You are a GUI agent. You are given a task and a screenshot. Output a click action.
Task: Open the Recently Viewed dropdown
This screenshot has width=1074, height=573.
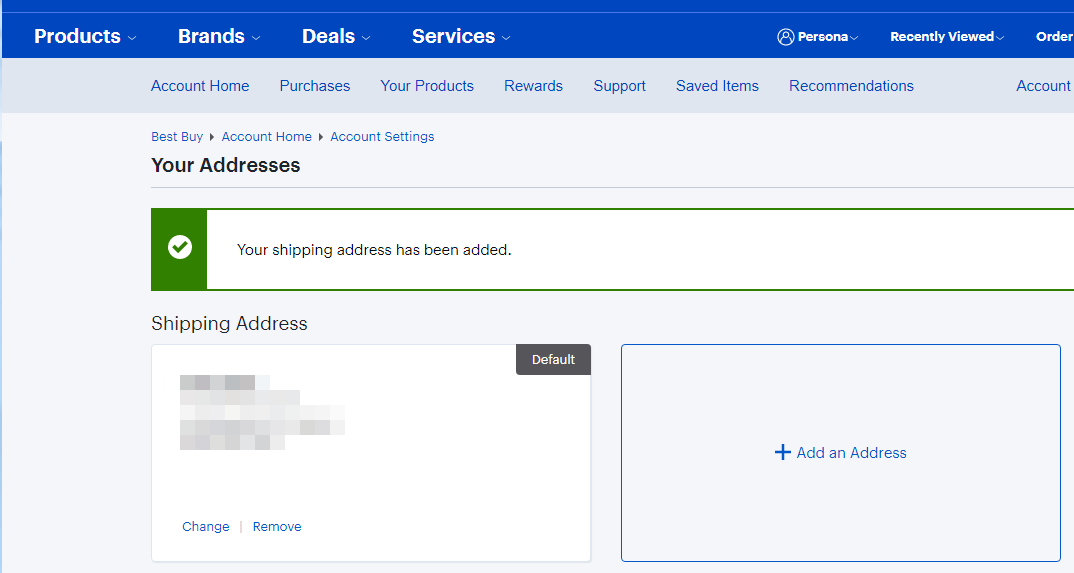(x=946, y=37)
